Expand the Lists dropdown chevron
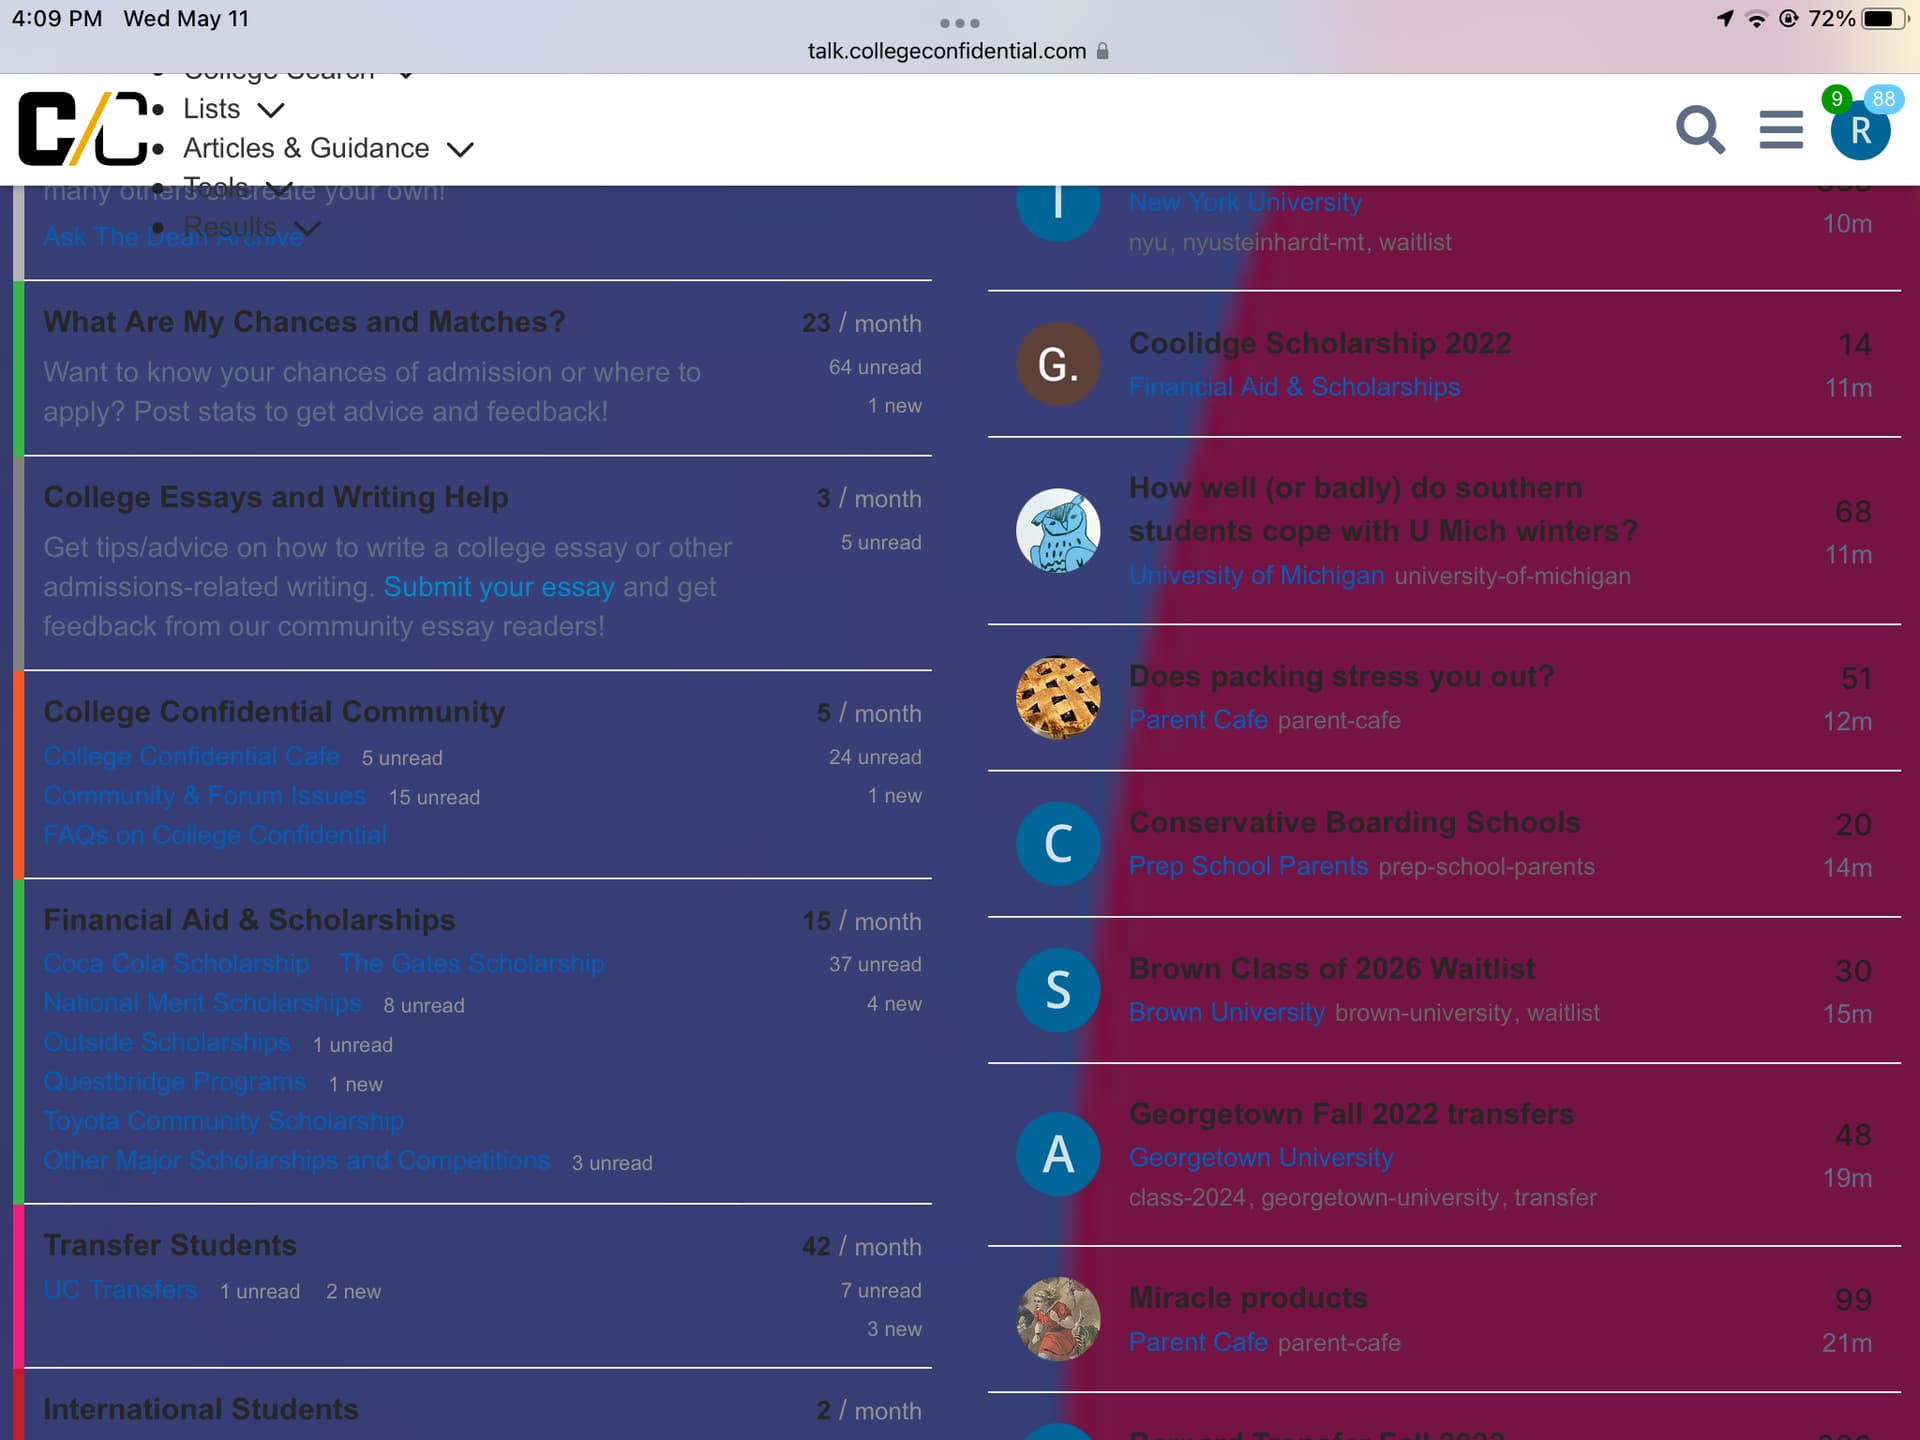Viewport: 1920px width, 1440px height. pos(271,109)
